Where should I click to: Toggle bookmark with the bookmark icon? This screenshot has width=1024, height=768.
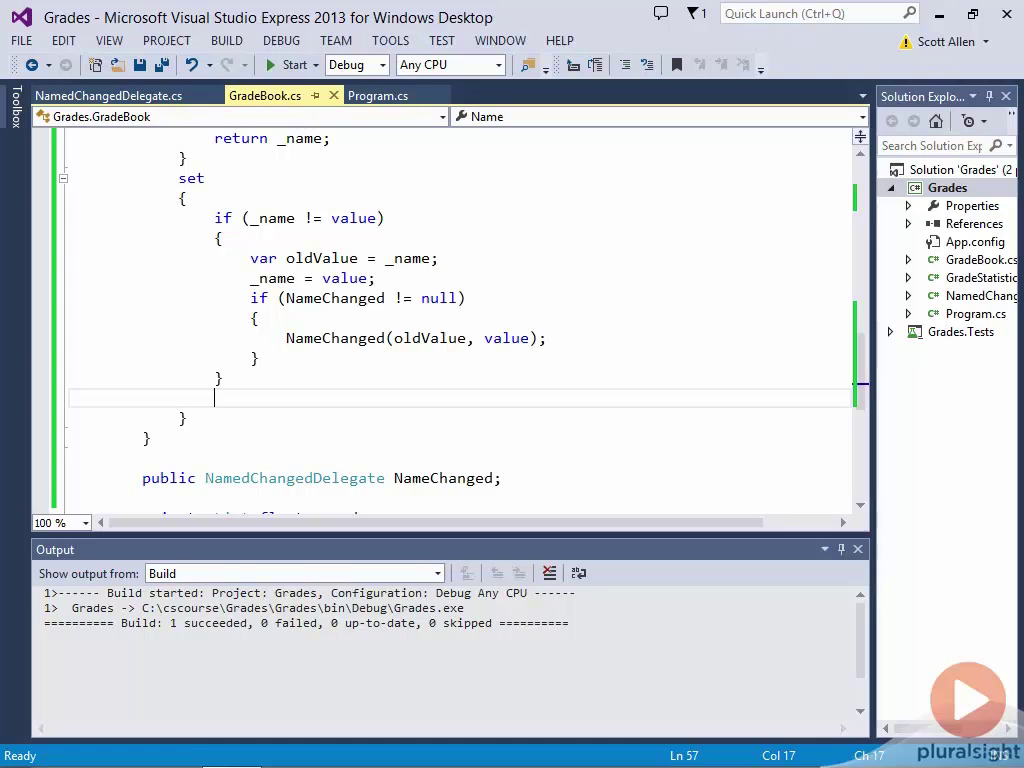(677, 65)
